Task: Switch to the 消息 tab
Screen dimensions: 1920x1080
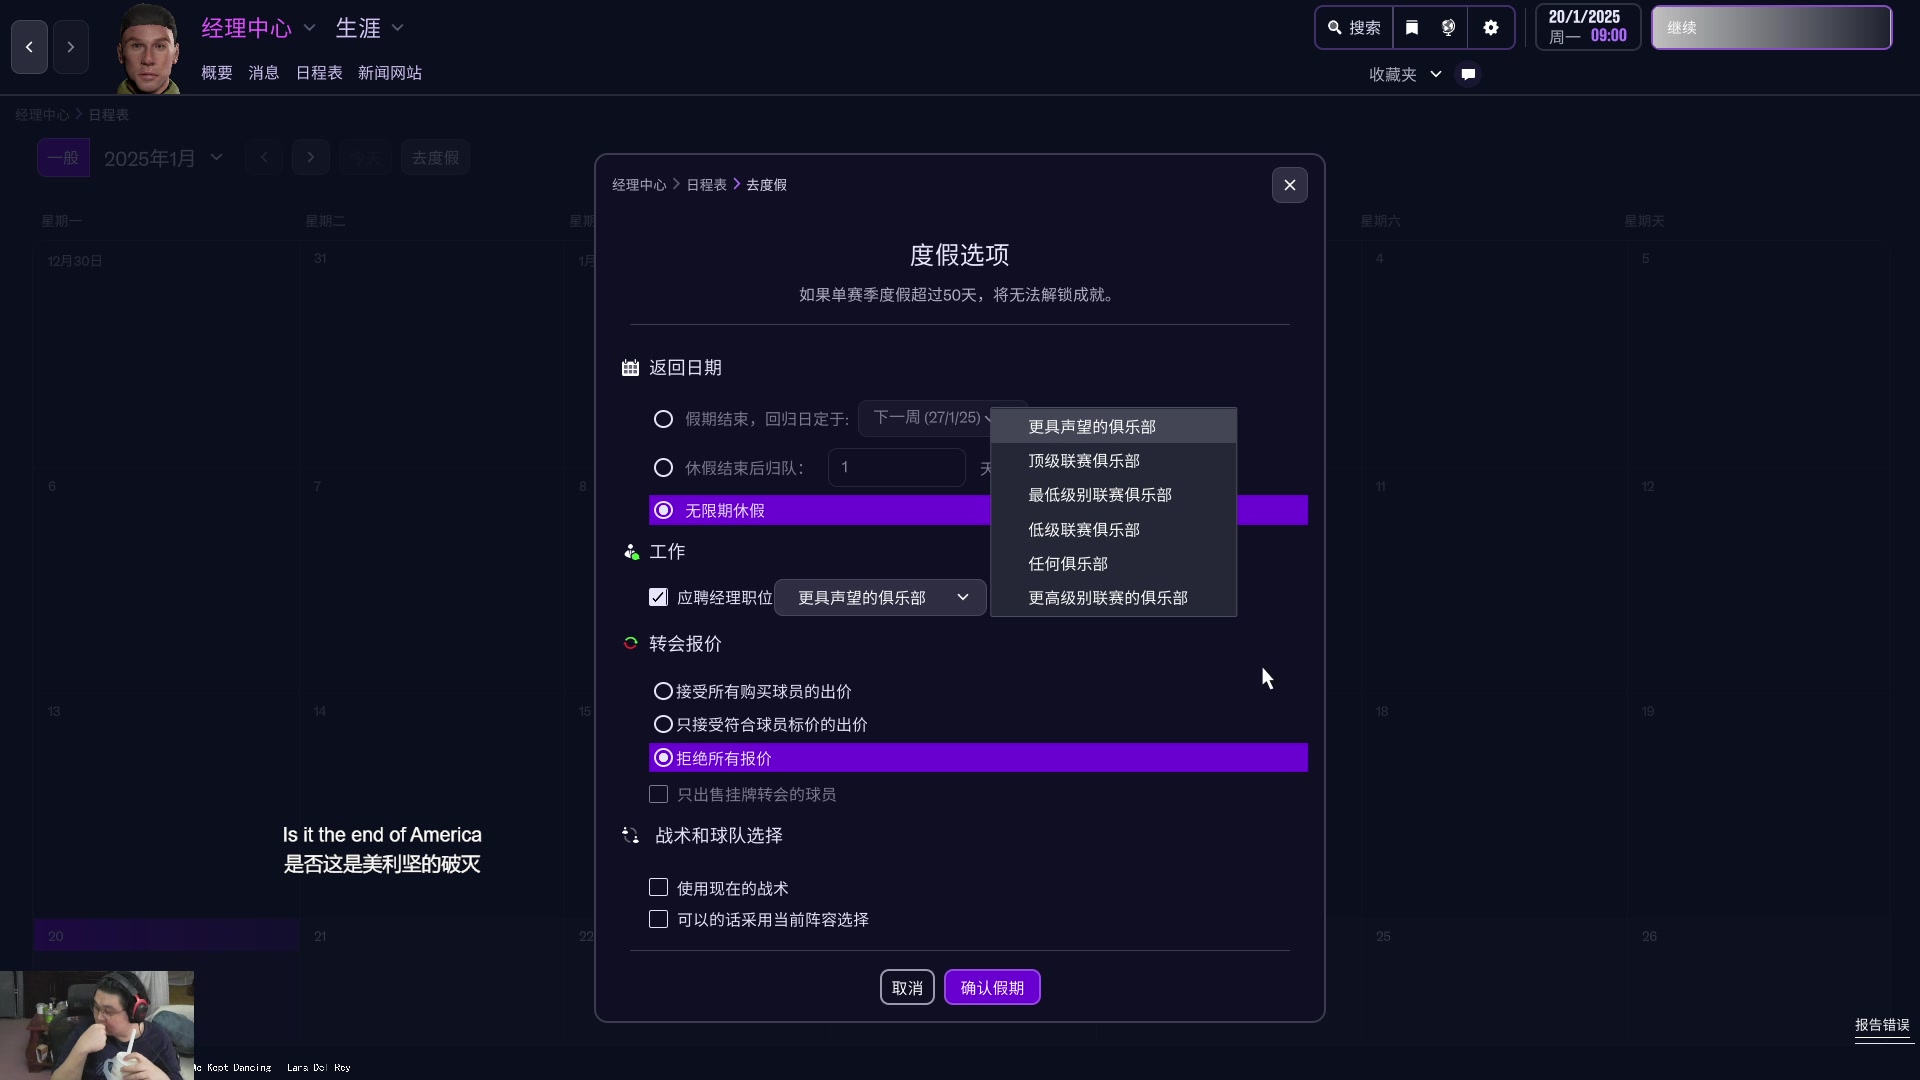Action: 262,72
